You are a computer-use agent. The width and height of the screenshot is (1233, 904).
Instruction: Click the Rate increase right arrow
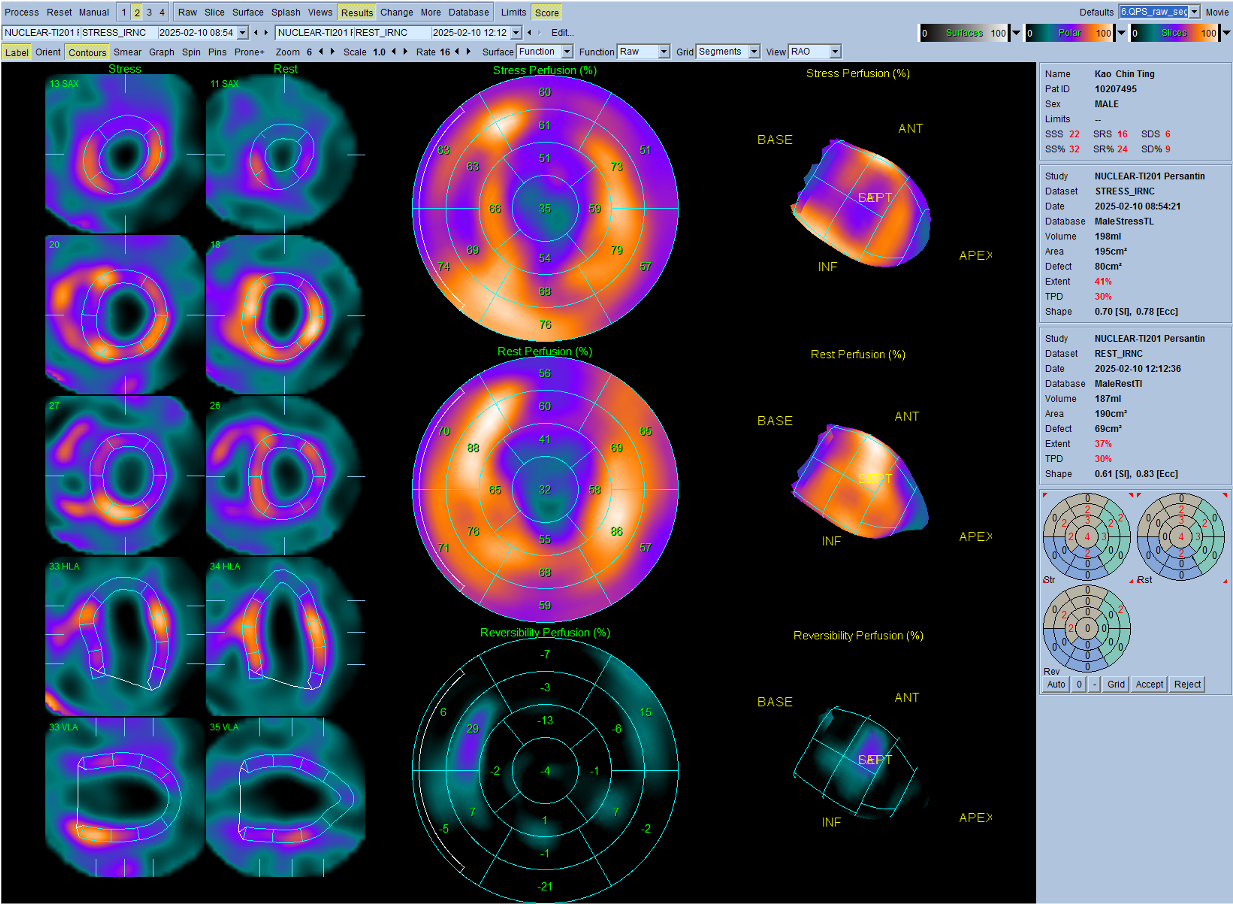pyautogui.click(x=467, y=51)
